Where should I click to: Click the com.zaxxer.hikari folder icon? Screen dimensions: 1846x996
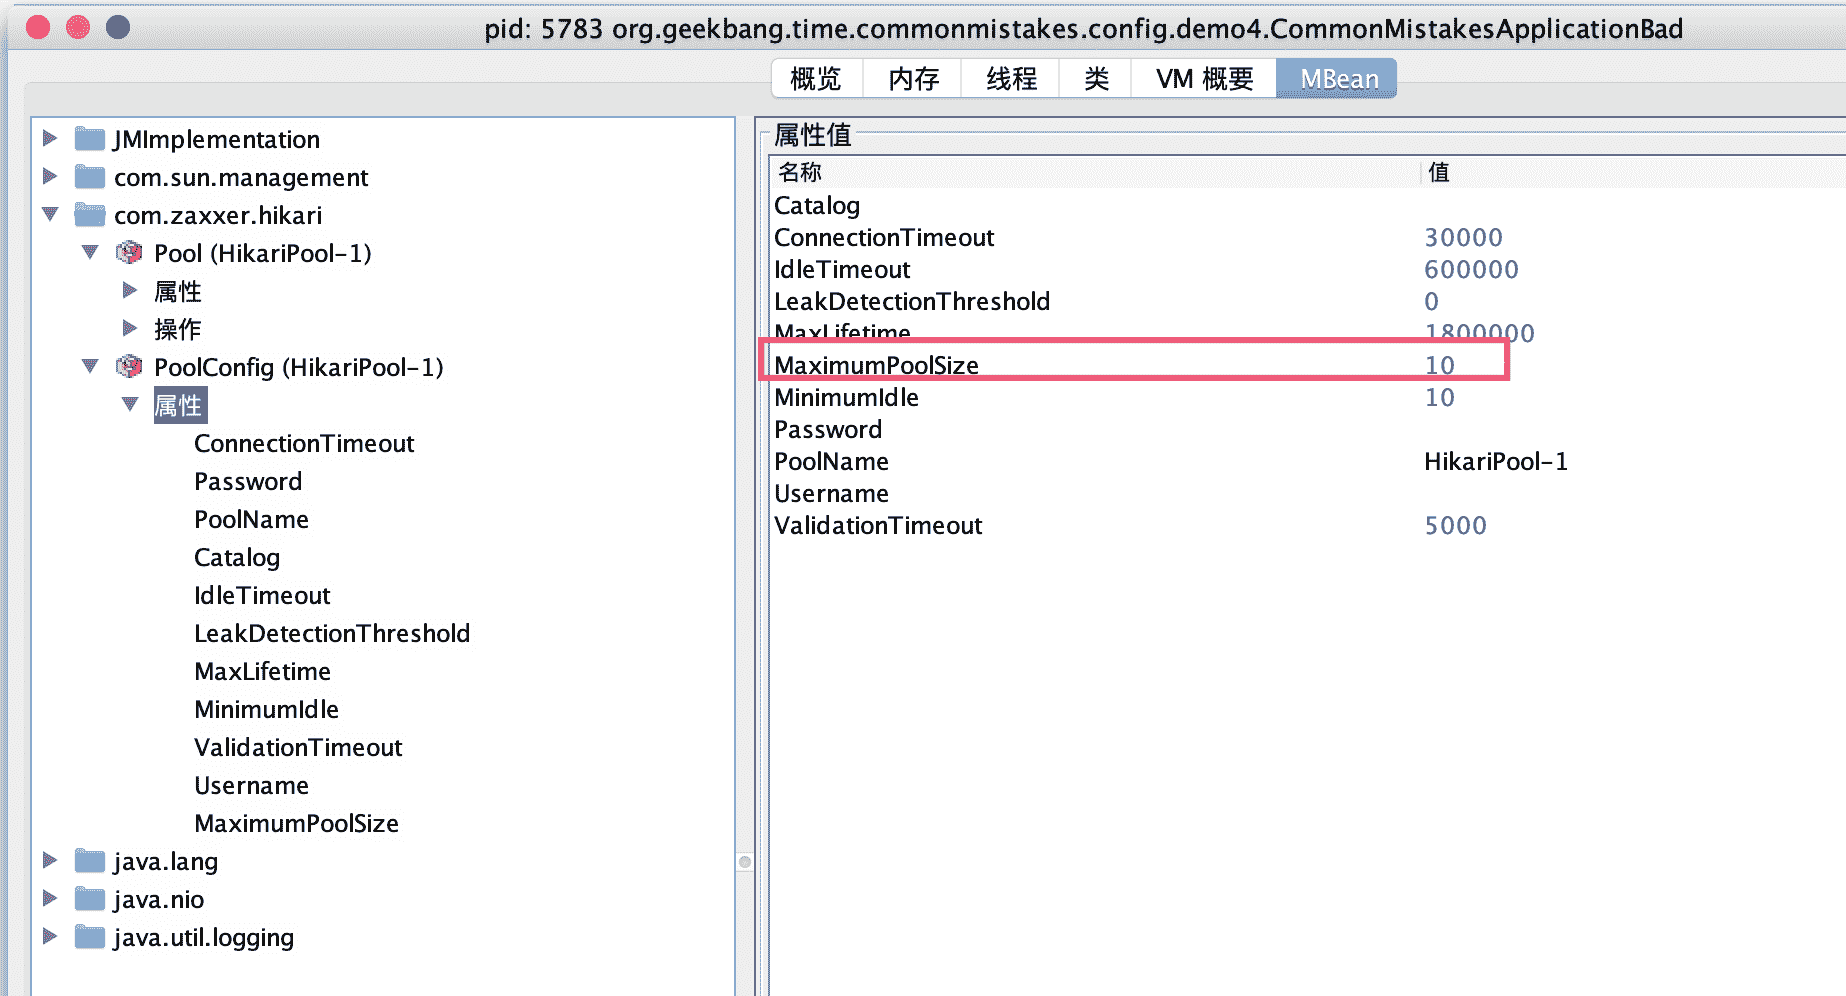90,215
